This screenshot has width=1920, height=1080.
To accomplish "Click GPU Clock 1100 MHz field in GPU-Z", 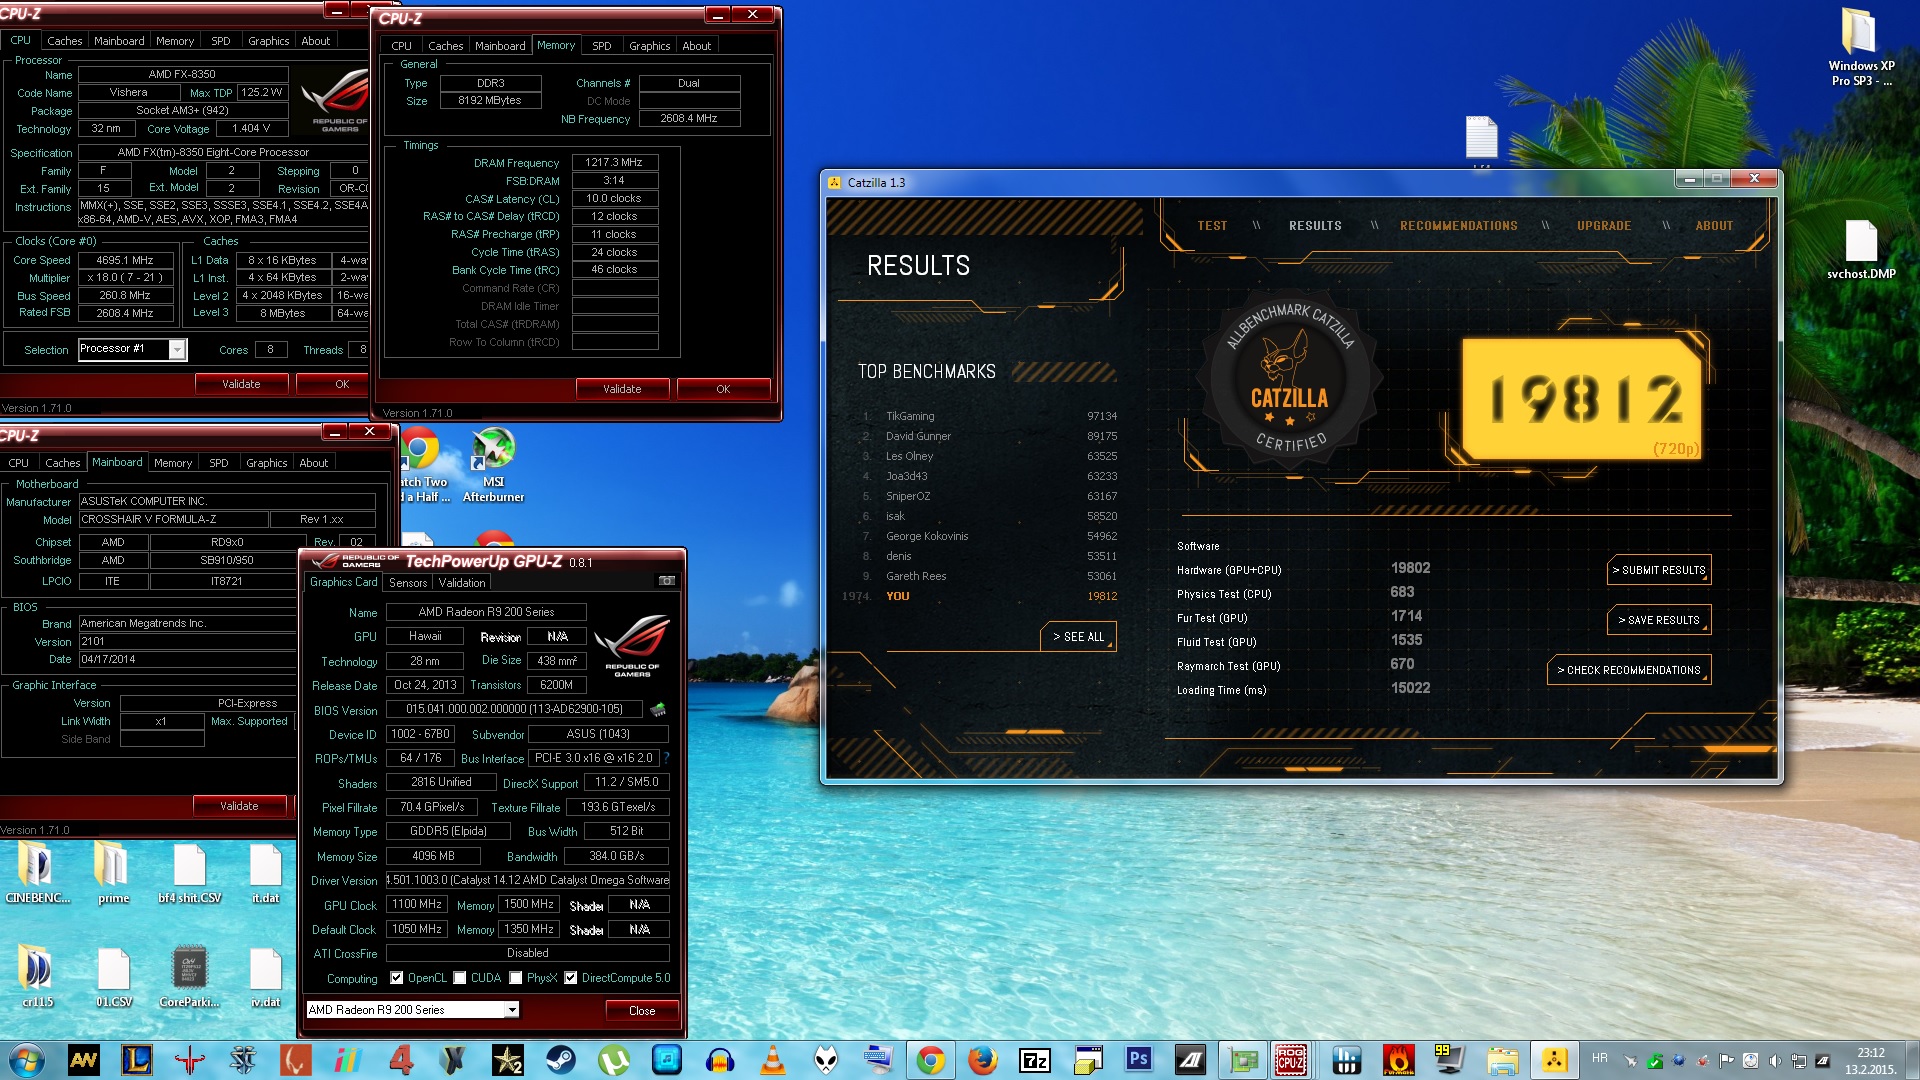I will (417, 904).
